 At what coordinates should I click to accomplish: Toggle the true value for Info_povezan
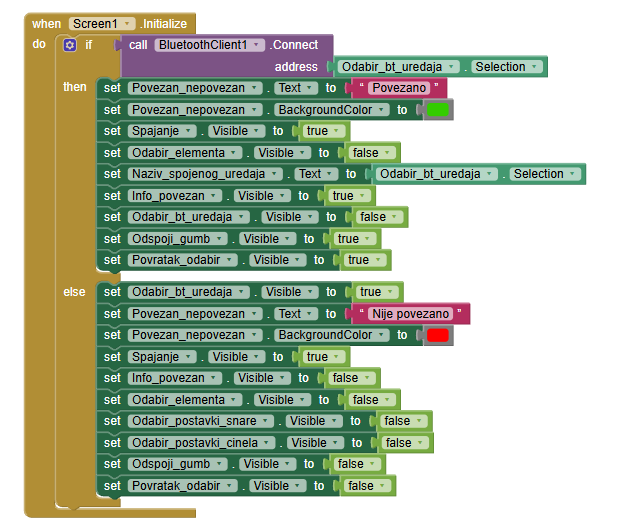coord(347,196)
